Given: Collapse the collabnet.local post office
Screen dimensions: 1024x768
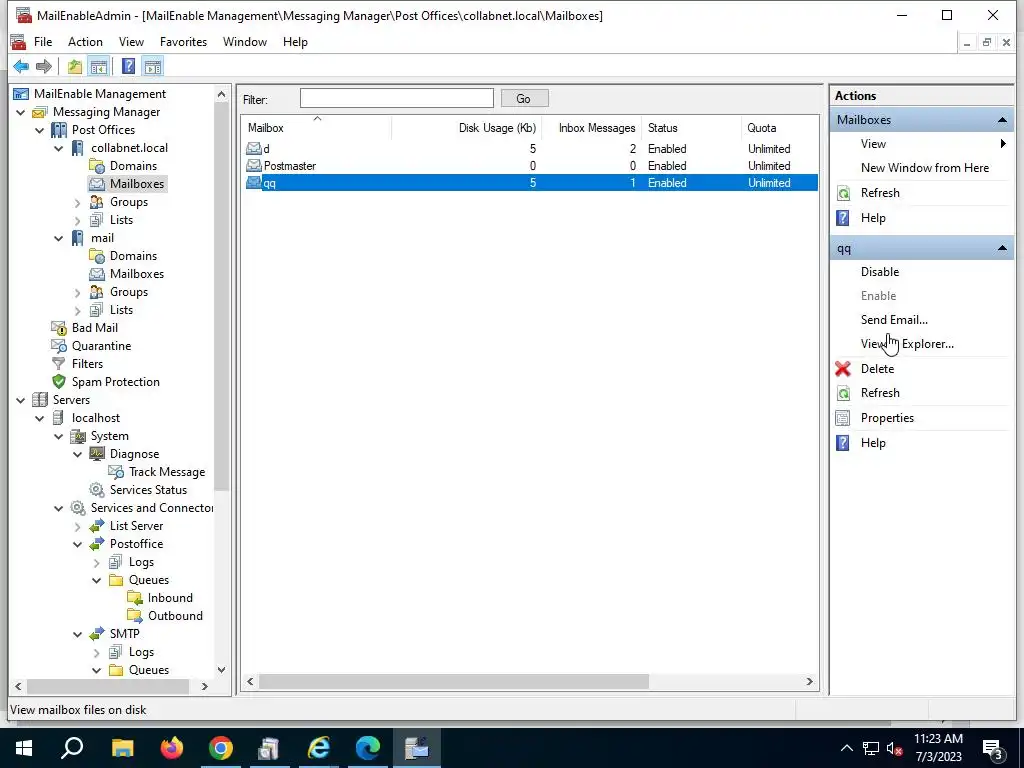Looking at the screenshot, I should coord(59,148).
